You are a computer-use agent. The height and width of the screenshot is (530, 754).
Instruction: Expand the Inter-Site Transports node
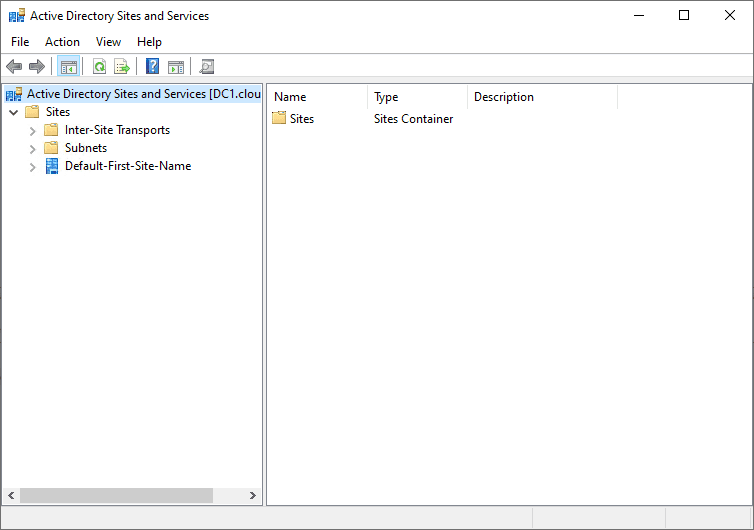point(32,130)
